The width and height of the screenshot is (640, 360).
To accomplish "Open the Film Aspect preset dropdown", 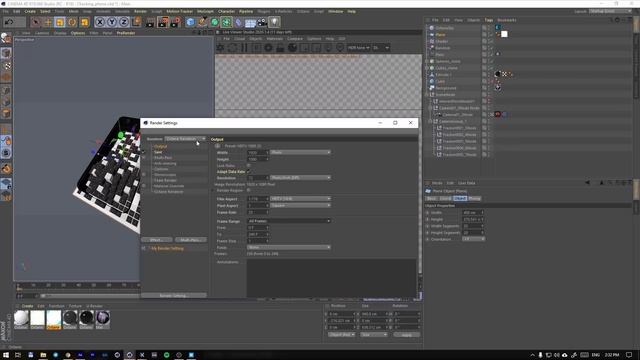I will pos(300,199).
